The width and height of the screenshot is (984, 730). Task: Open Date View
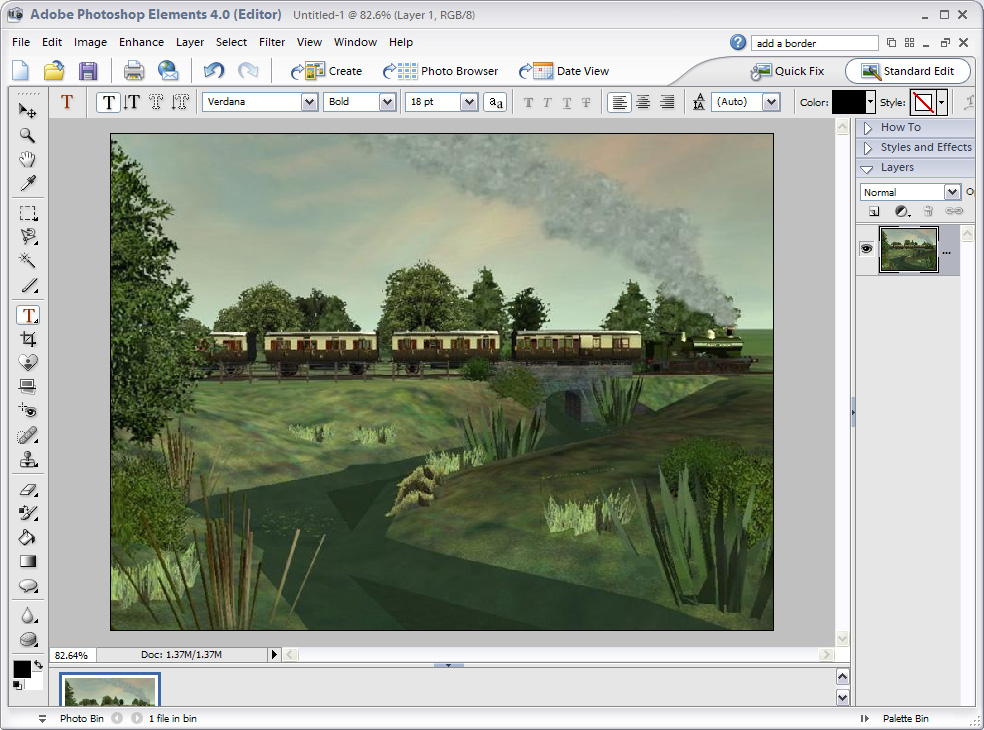tap(564, 71)
